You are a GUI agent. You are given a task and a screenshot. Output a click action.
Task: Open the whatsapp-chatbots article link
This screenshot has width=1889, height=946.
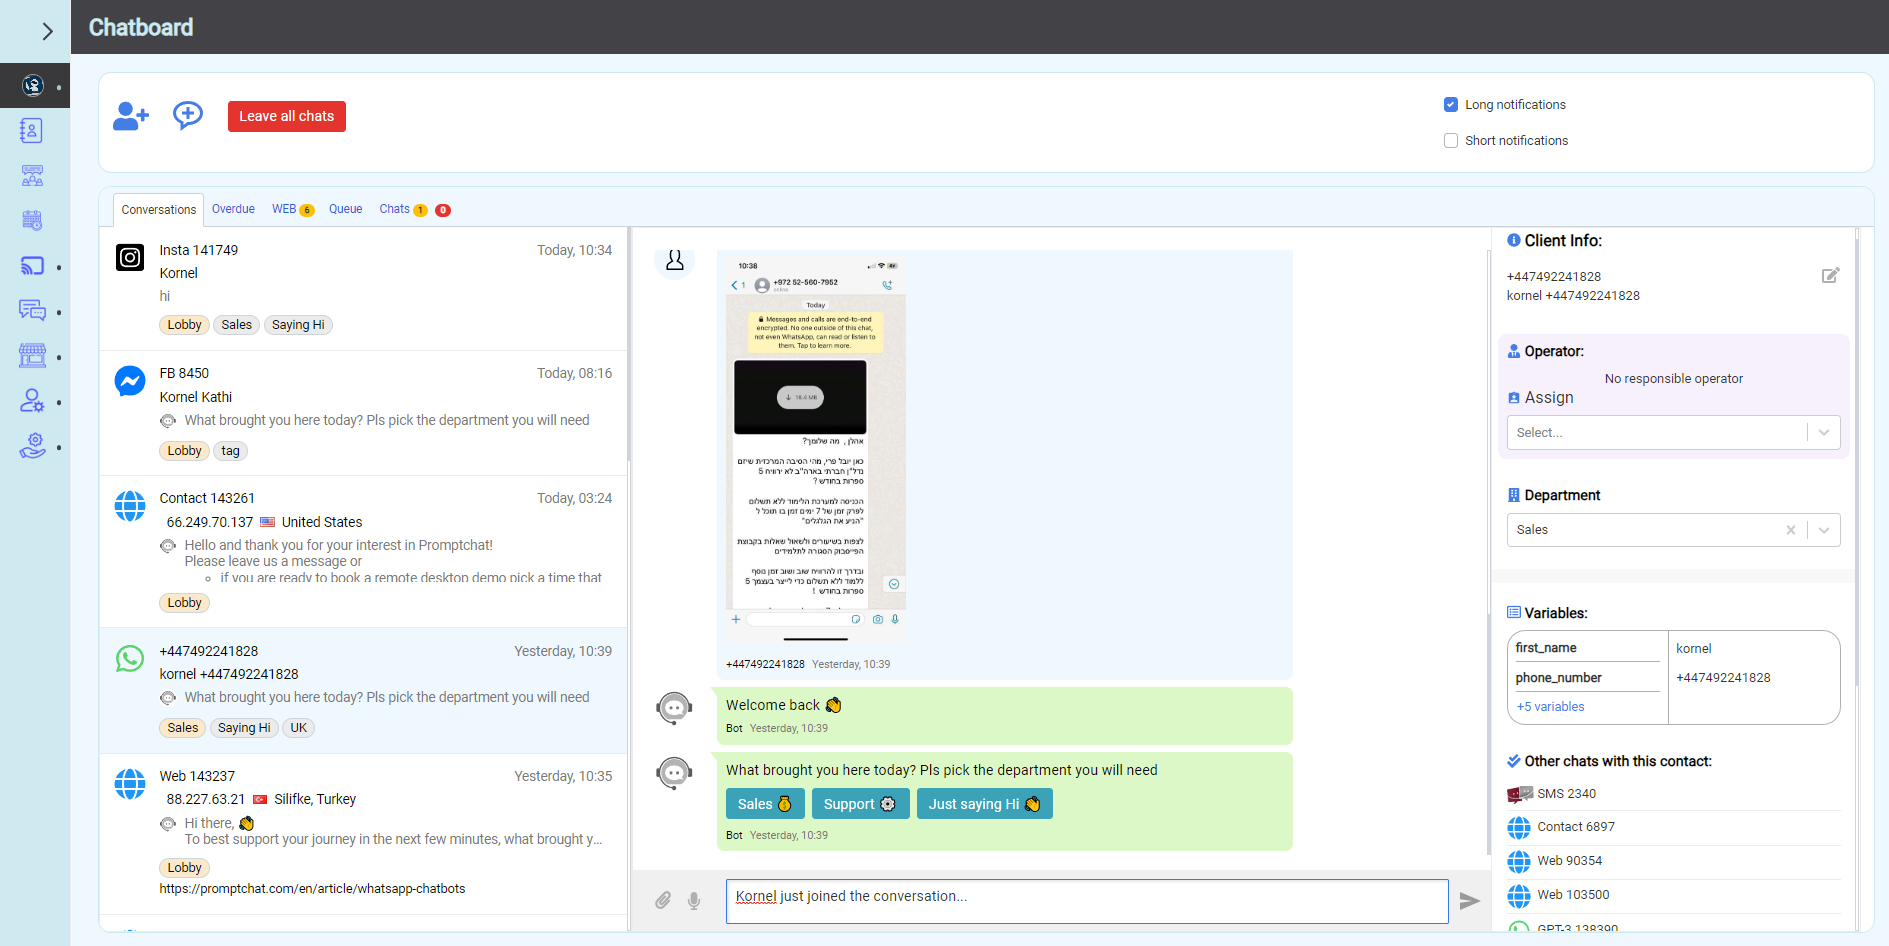(313, 888)
